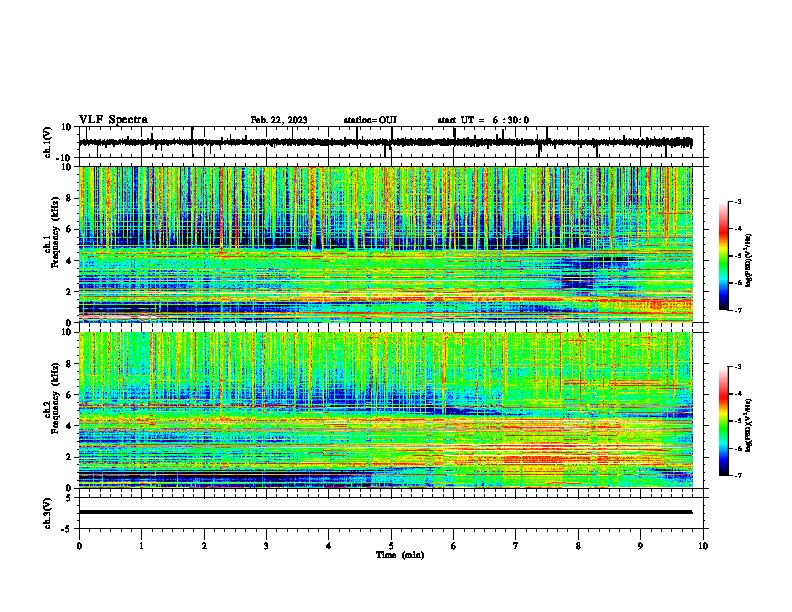The height and width of the screenshot is (612, 792).
Task: Click the -3 value on ch.2 color bar
Action: 738,367
